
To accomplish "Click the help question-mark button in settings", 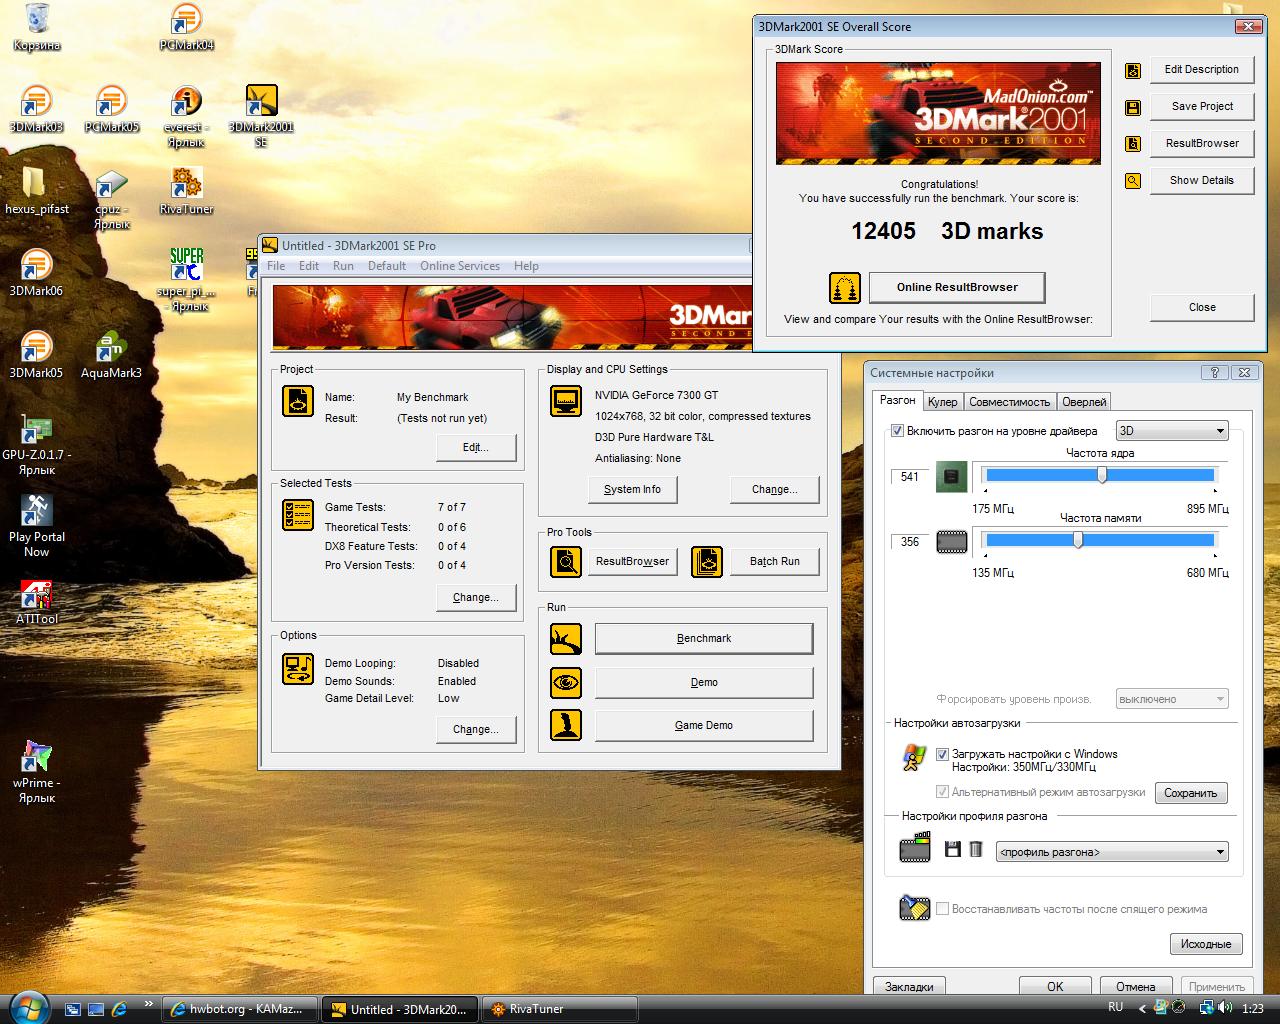I will tap(1215, 373).
